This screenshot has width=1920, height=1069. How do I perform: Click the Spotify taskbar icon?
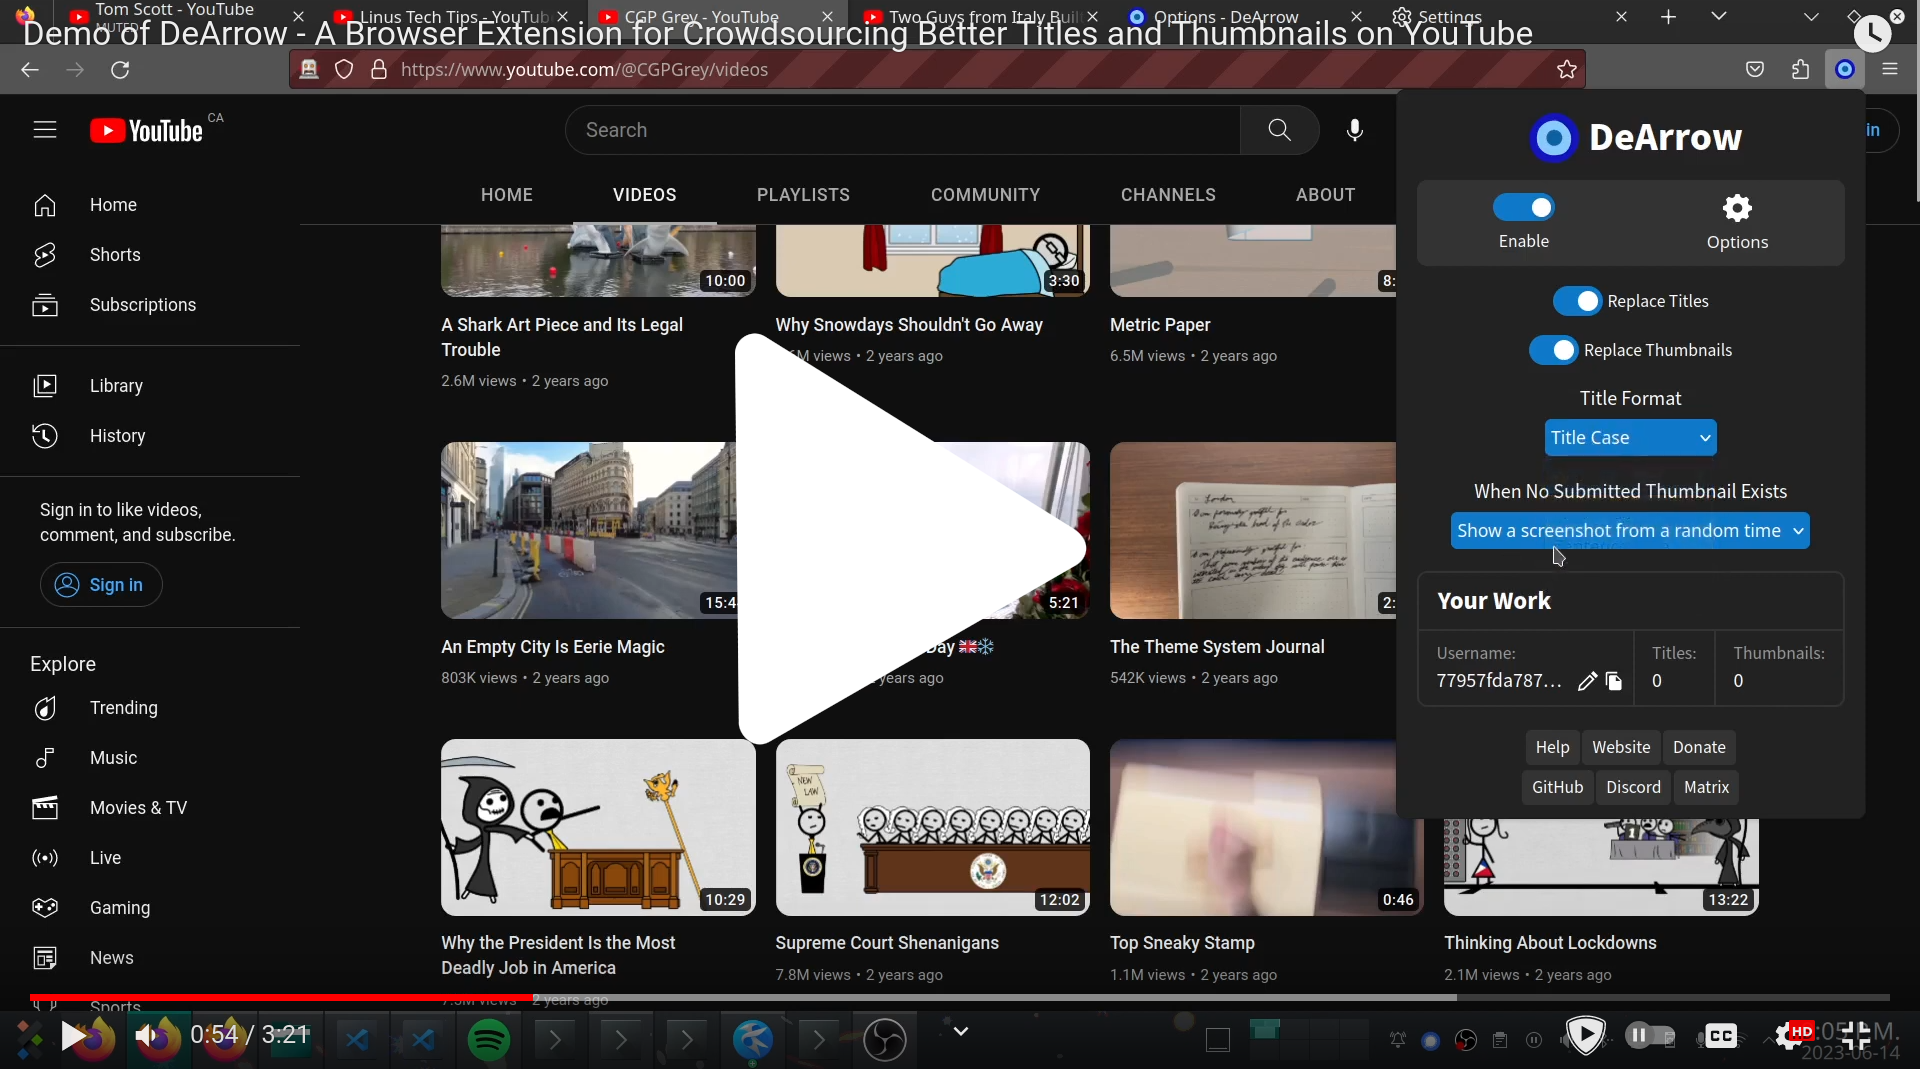coord(488,1041)
